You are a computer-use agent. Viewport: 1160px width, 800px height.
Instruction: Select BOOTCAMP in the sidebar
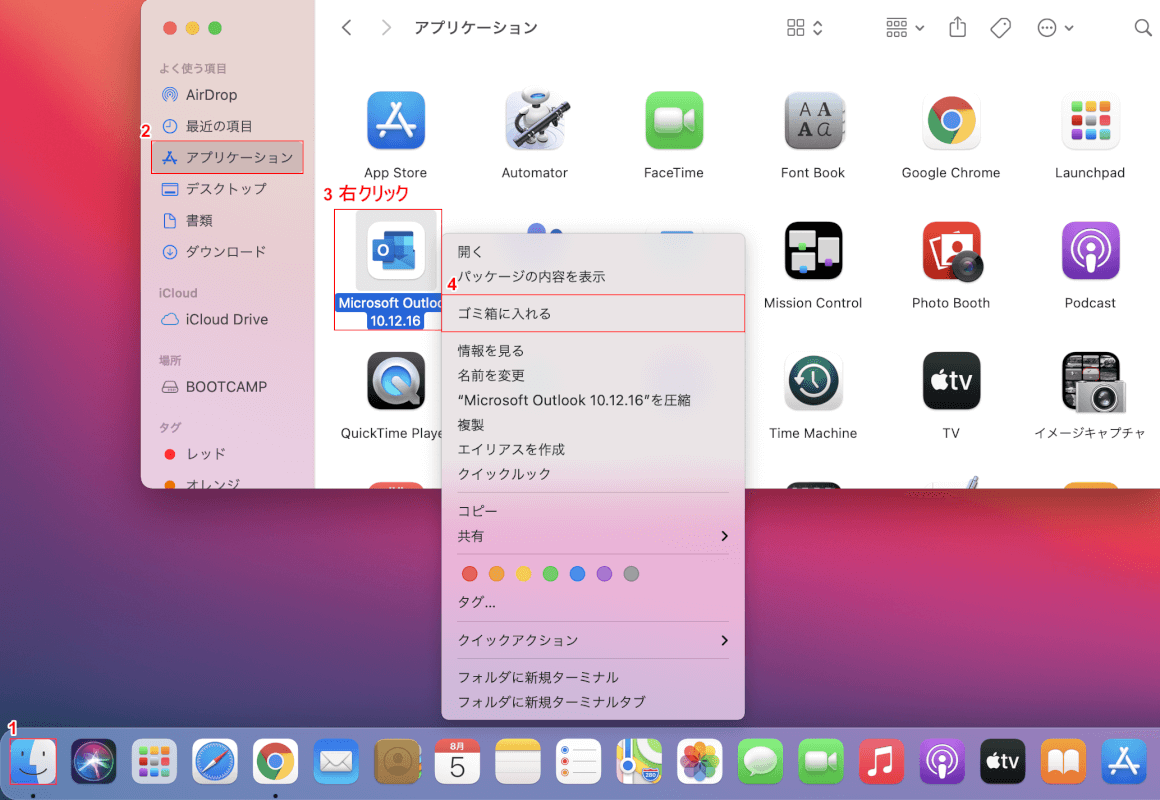pyautogui.click(x=228, y=387)
